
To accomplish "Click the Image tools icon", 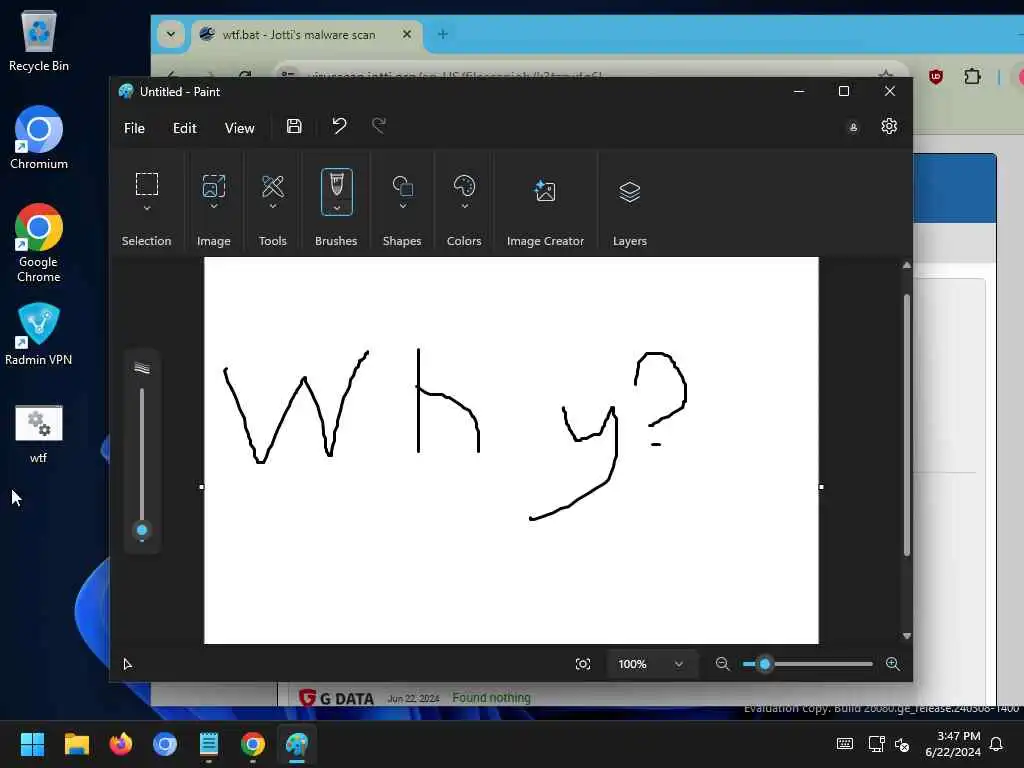I will (214, 185).
